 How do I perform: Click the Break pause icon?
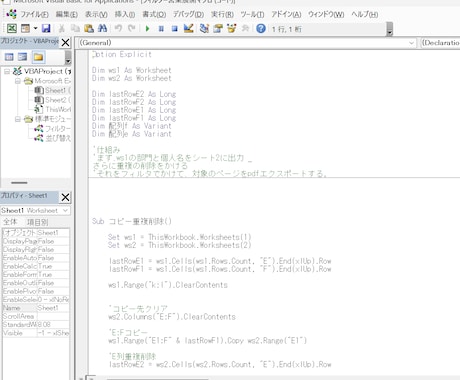click(161, 29)
